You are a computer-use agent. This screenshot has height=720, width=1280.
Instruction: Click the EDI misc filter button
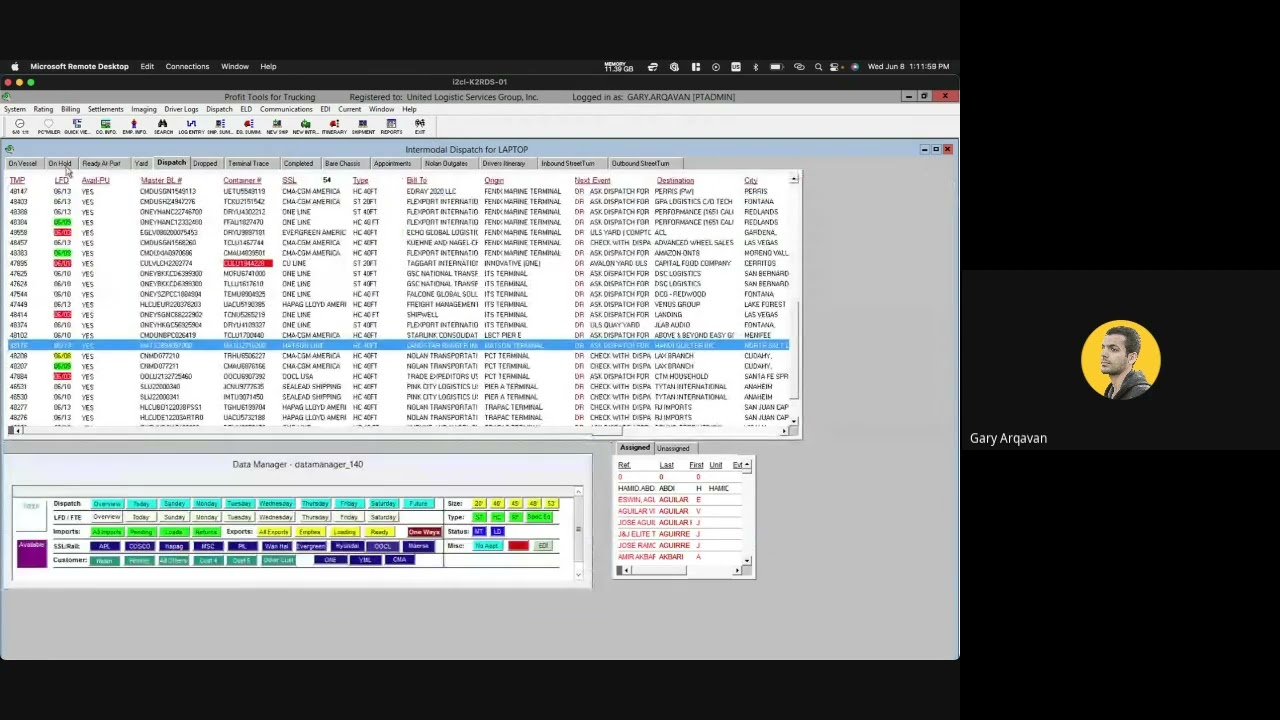click(x=543, y=546)
